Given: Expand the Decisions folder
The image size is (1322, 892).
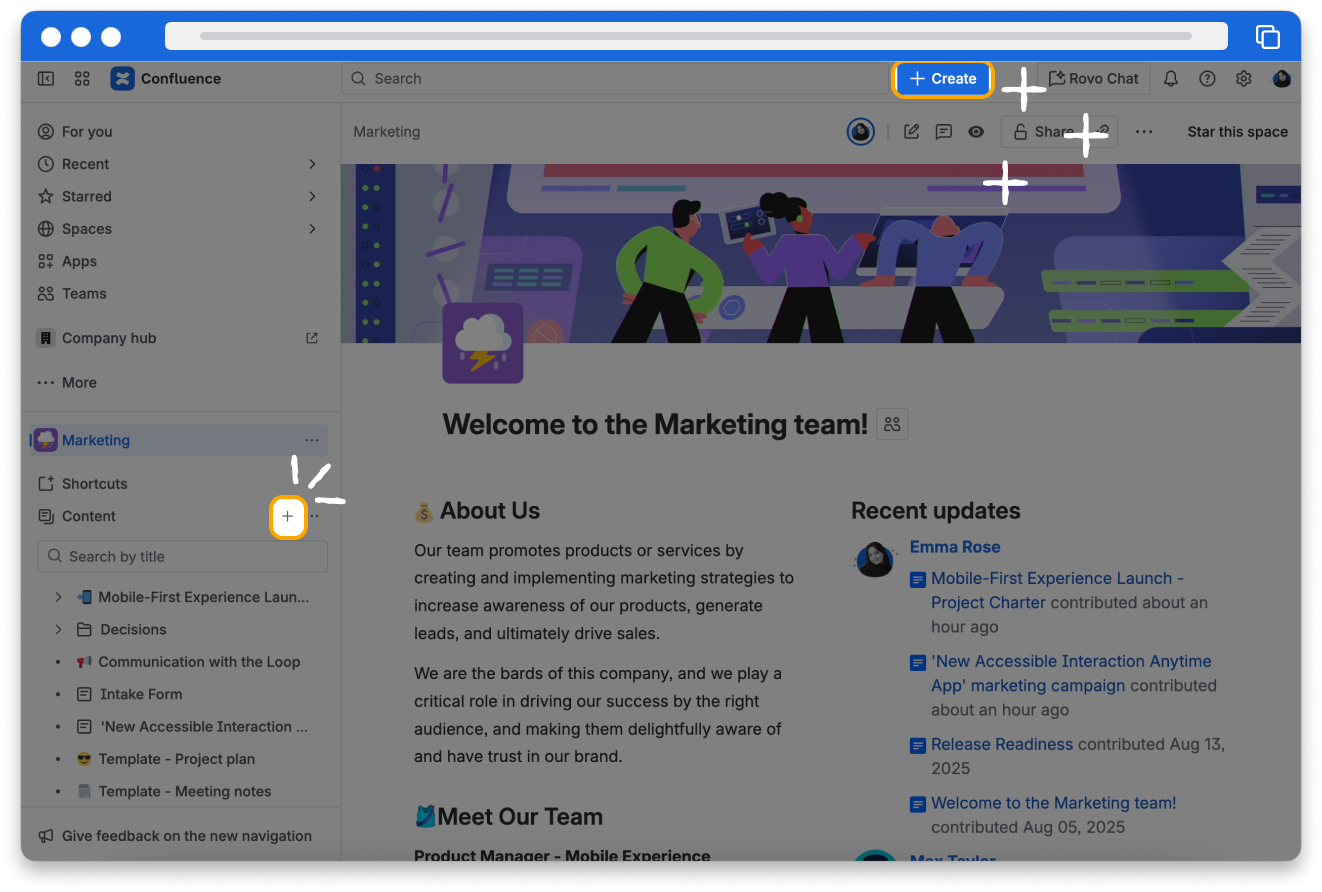Looking at the screenshot, I should 58,630.
